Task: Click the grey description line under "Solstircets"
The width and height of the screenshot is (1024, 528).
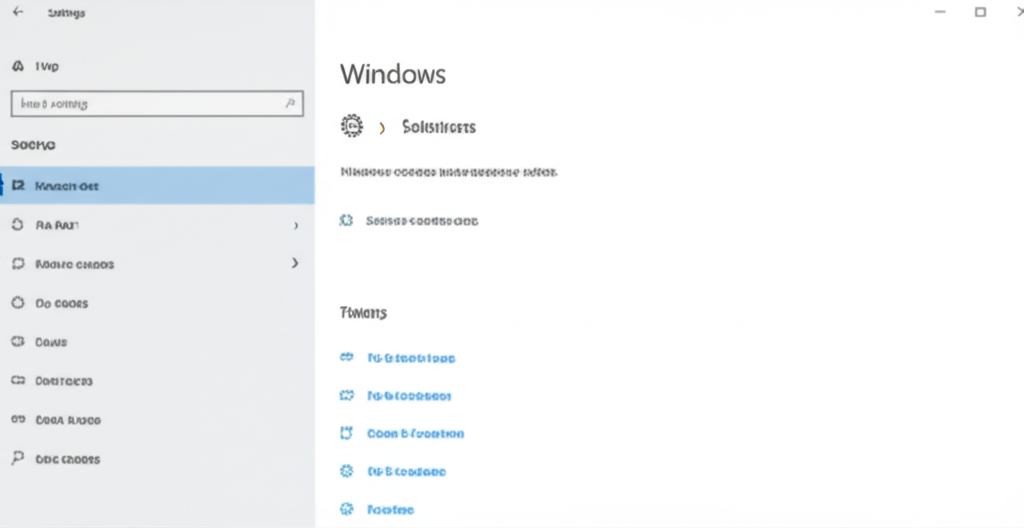Action: (449, 173)
